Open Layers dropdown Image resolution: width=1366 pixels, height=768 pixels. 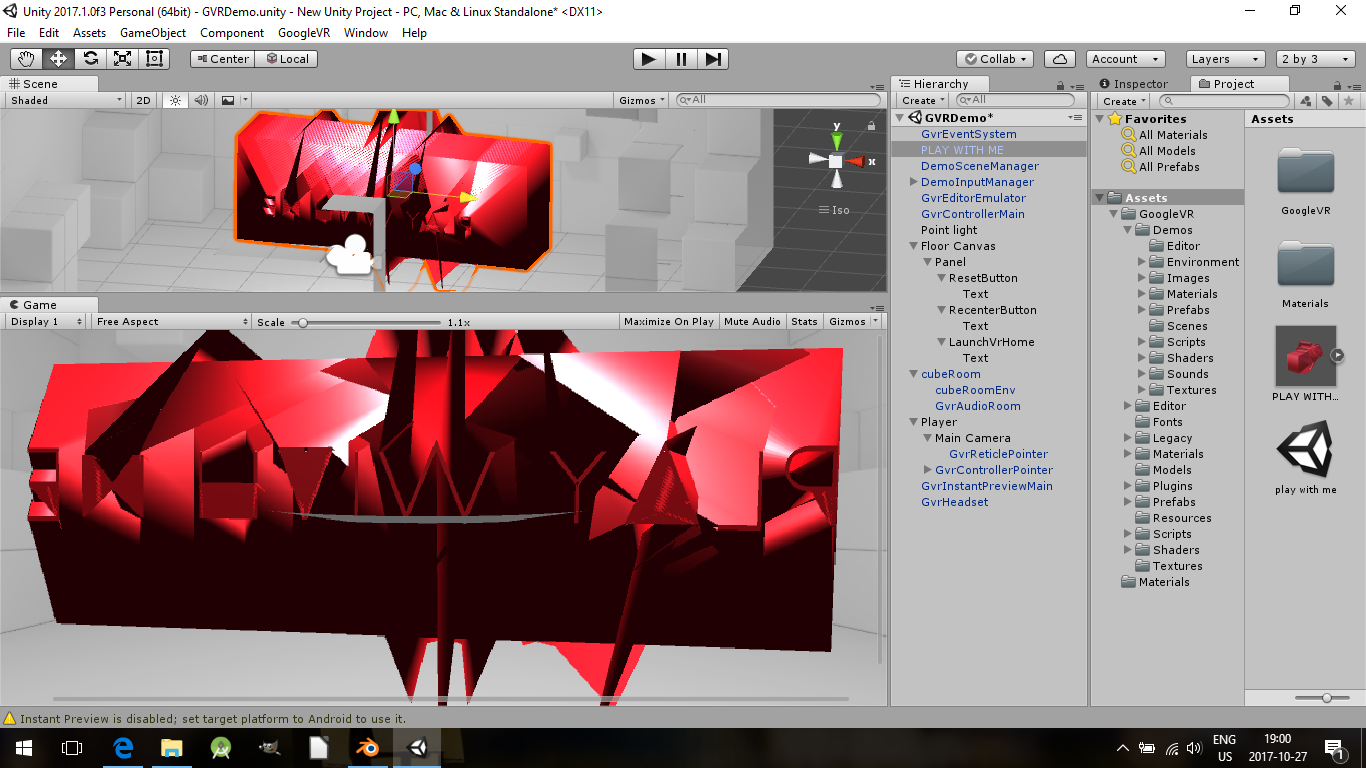[x=1224, y=59]
